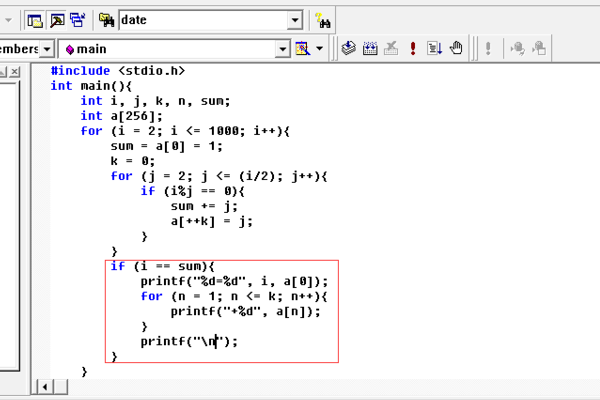
Task: Click the Go debug icon
Action: [434, 49]
